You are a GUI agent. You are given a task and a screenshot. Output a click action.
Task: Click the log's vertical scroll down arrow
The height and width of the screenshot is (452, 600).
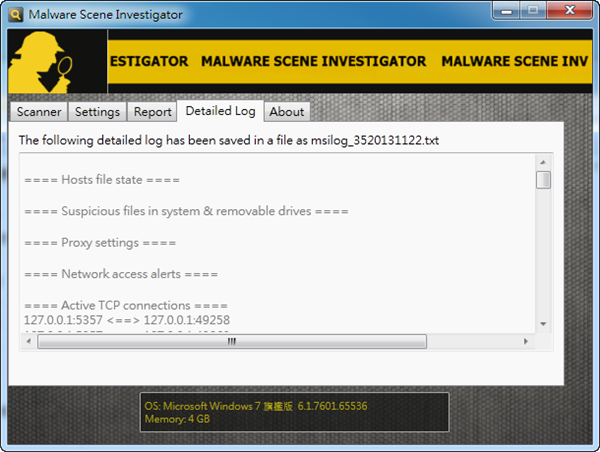pos(543,324)
